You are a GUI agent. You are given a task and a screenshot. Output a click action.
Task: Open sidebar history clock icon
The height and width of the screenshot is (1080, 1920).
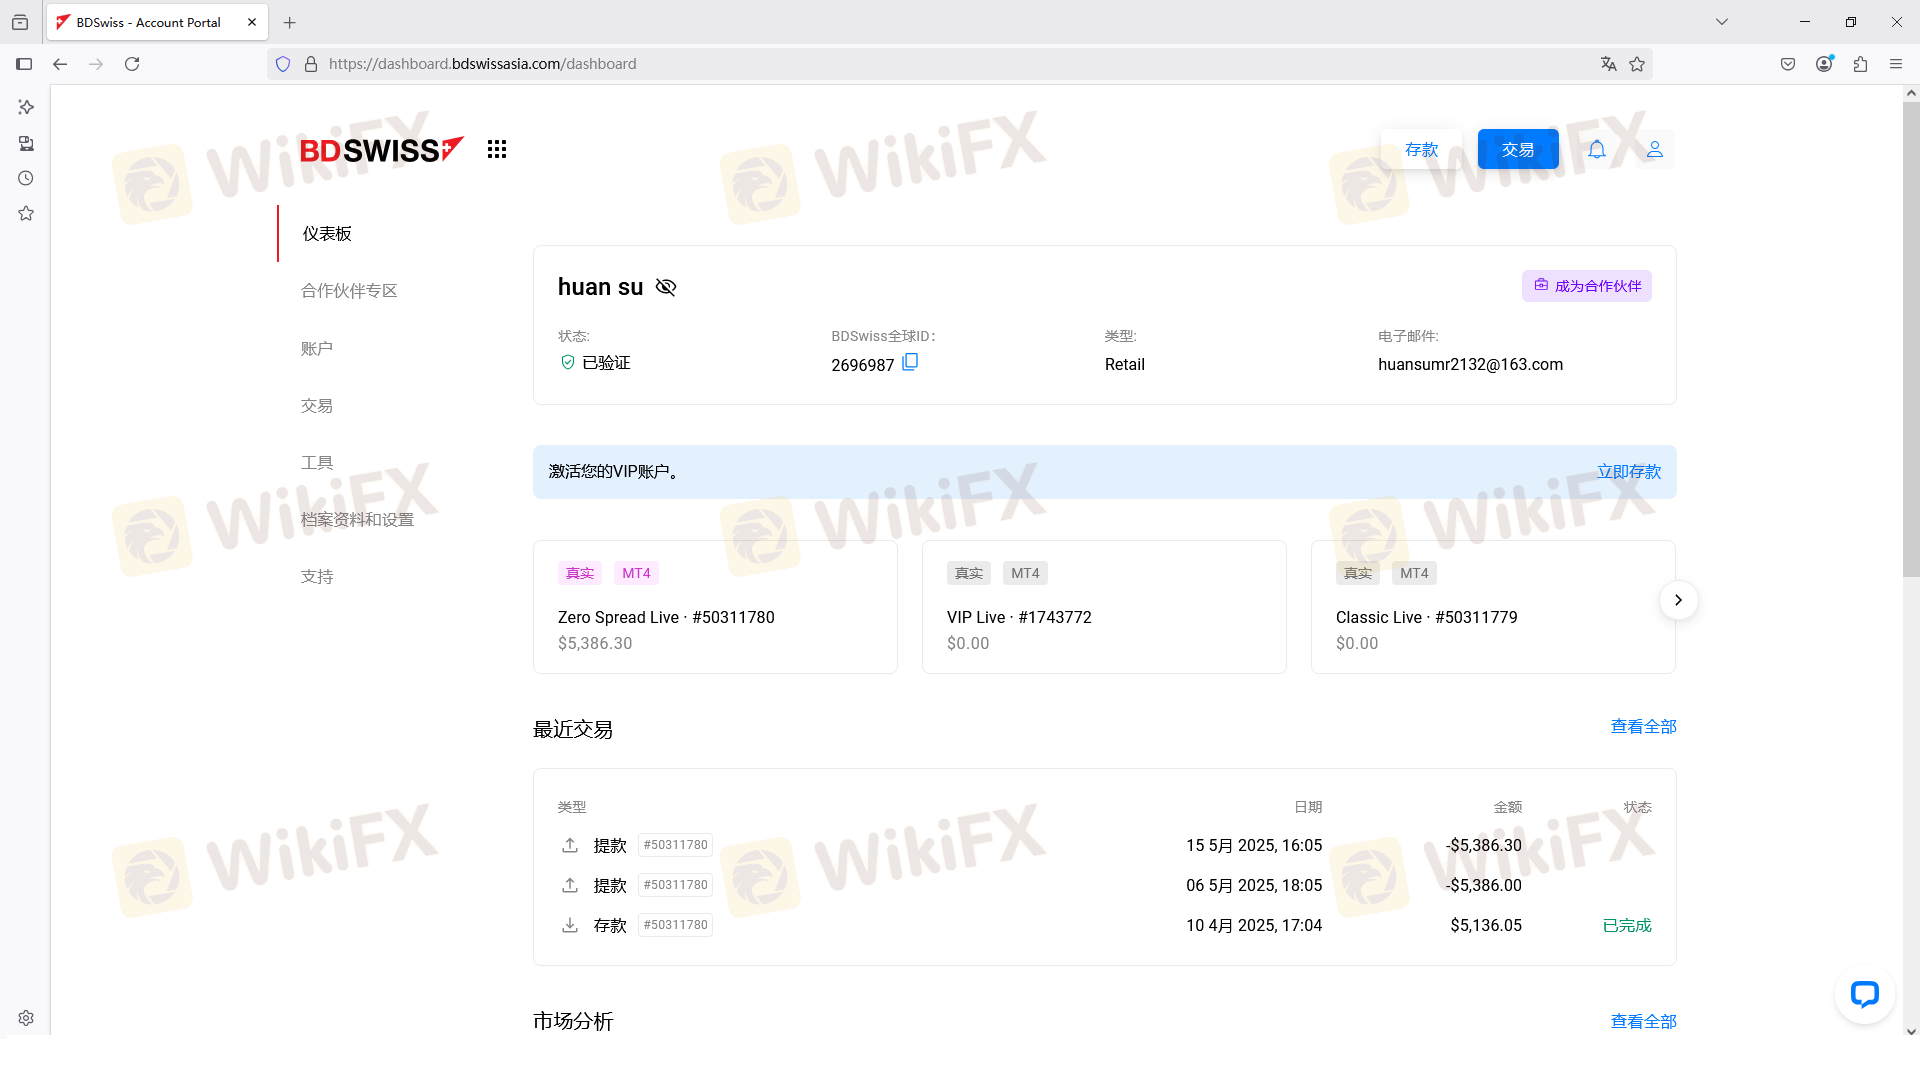(26, 178)
